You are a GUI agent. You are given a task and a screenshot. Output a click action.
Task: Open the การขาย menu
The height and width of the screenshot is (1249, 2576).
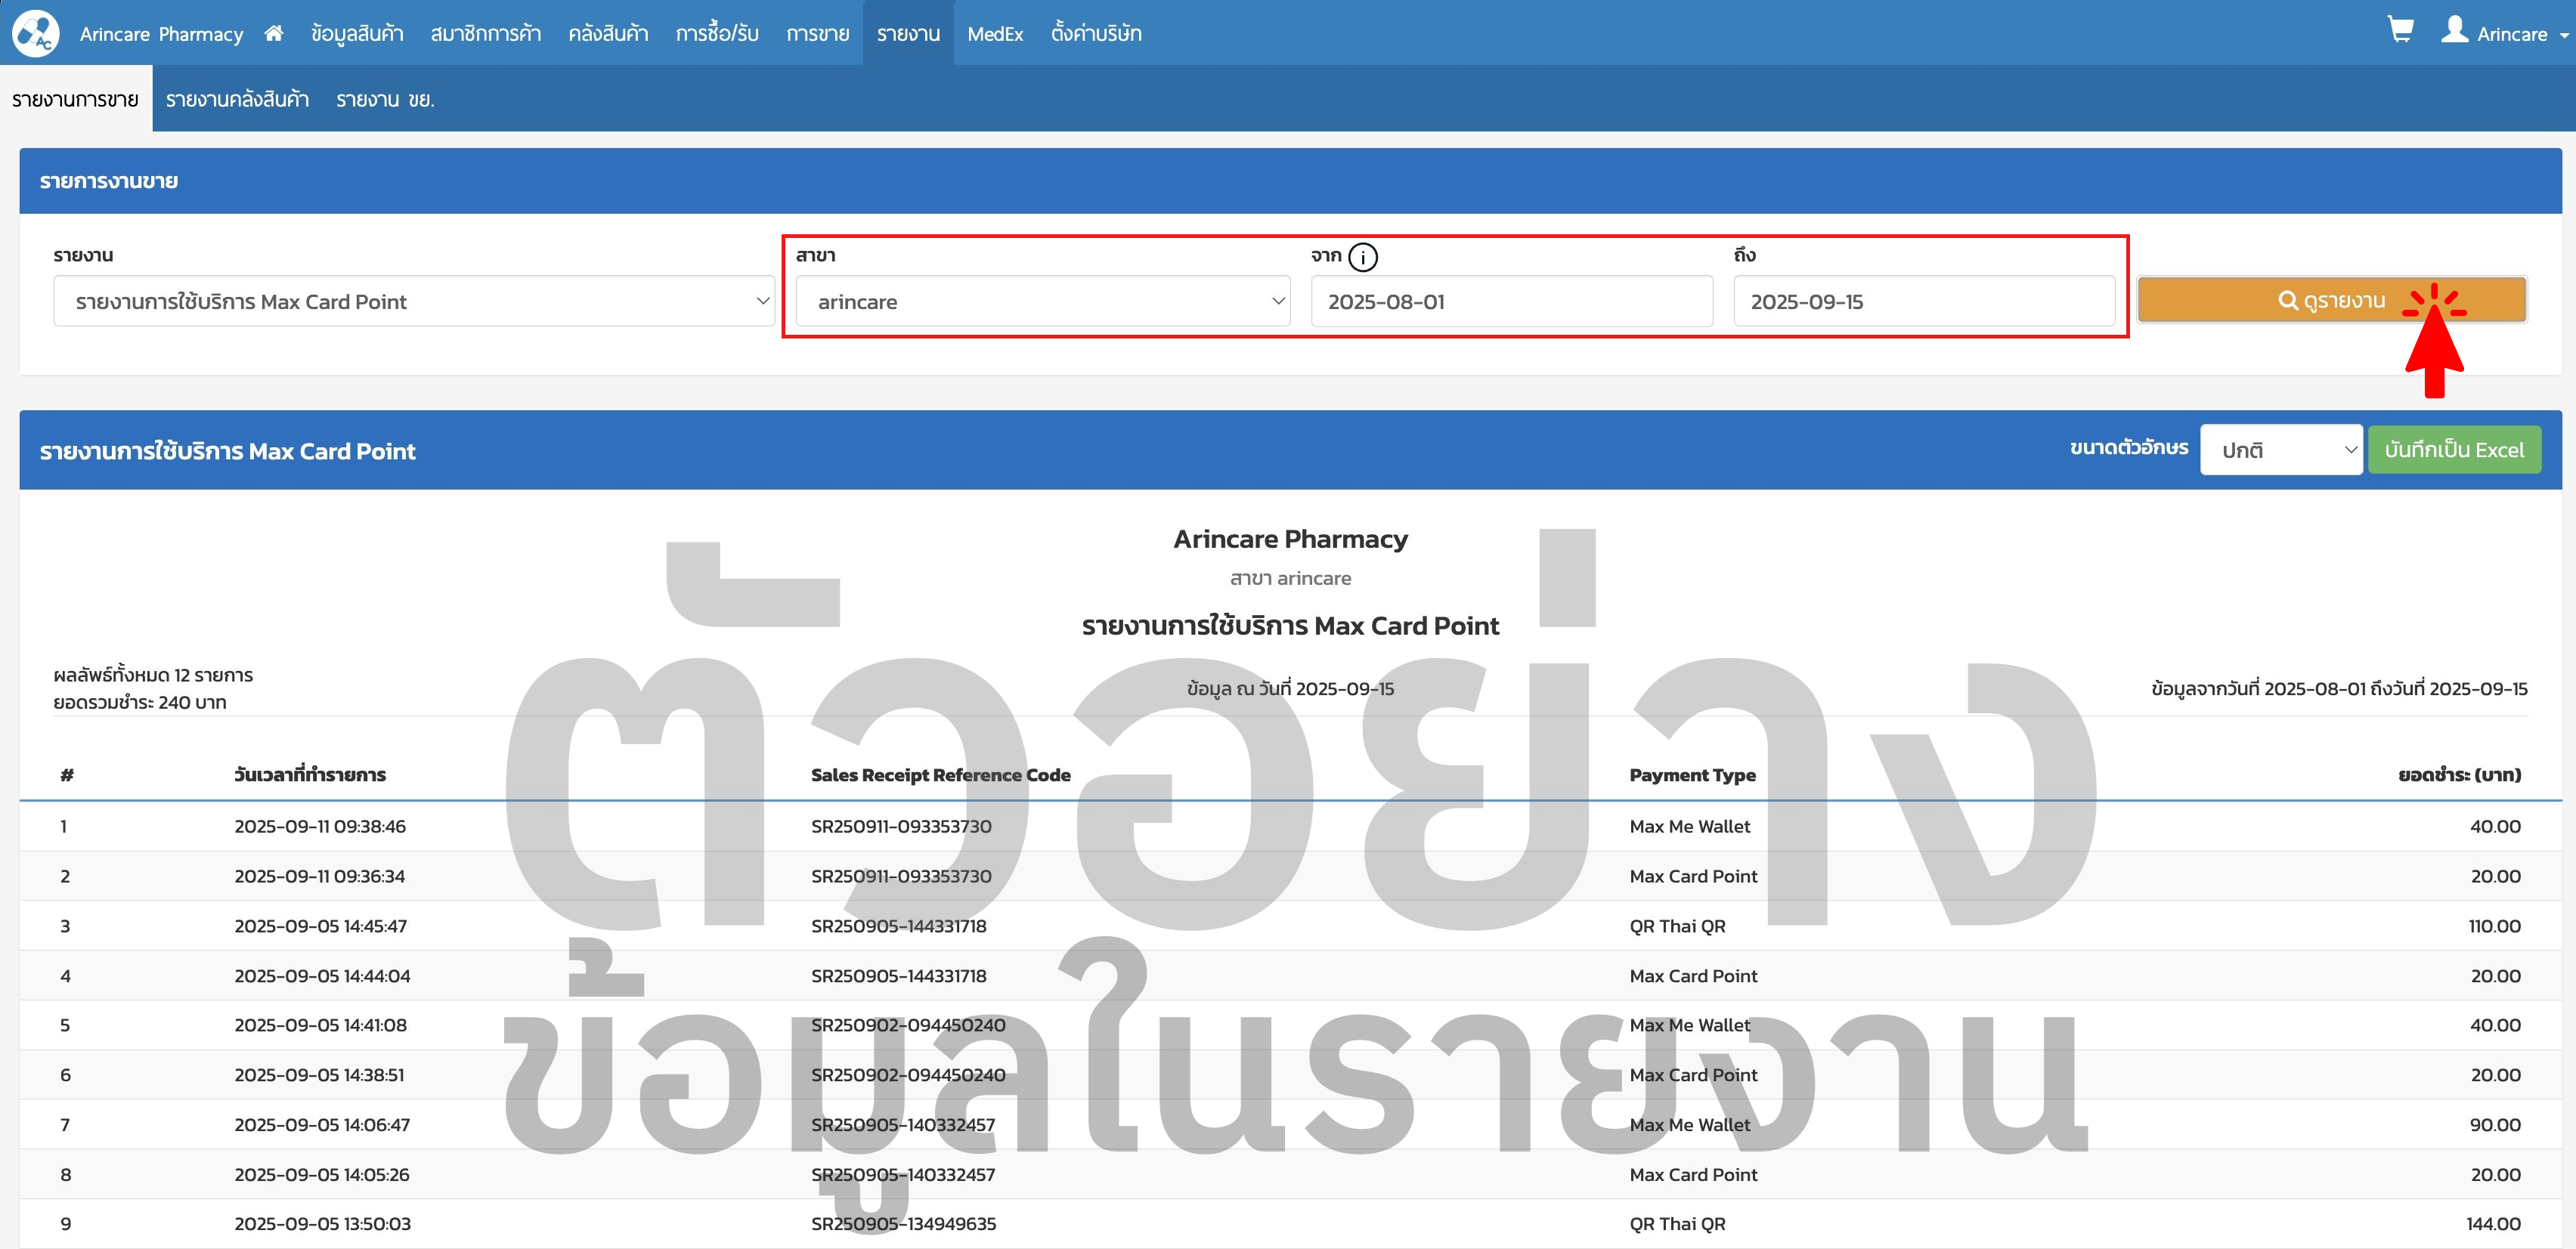[x=817, y=34]
